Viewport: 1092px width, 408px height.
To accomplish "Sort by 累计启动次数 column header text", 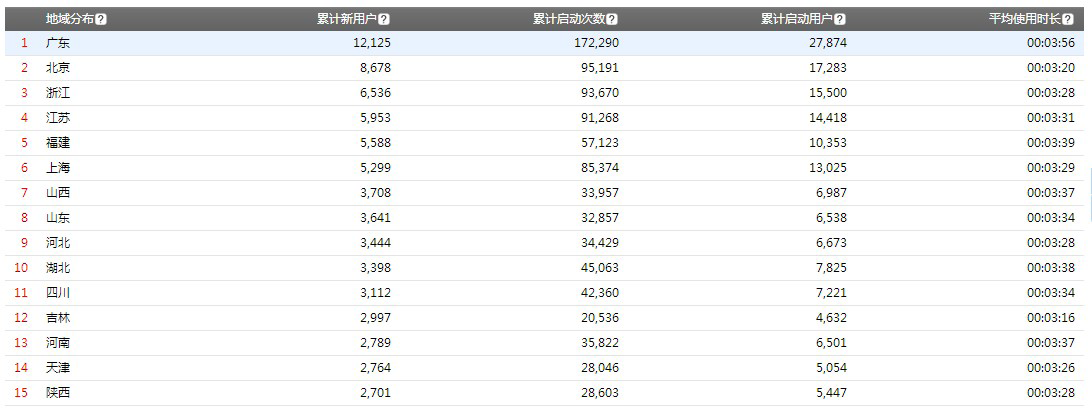I will pos(570,19).
